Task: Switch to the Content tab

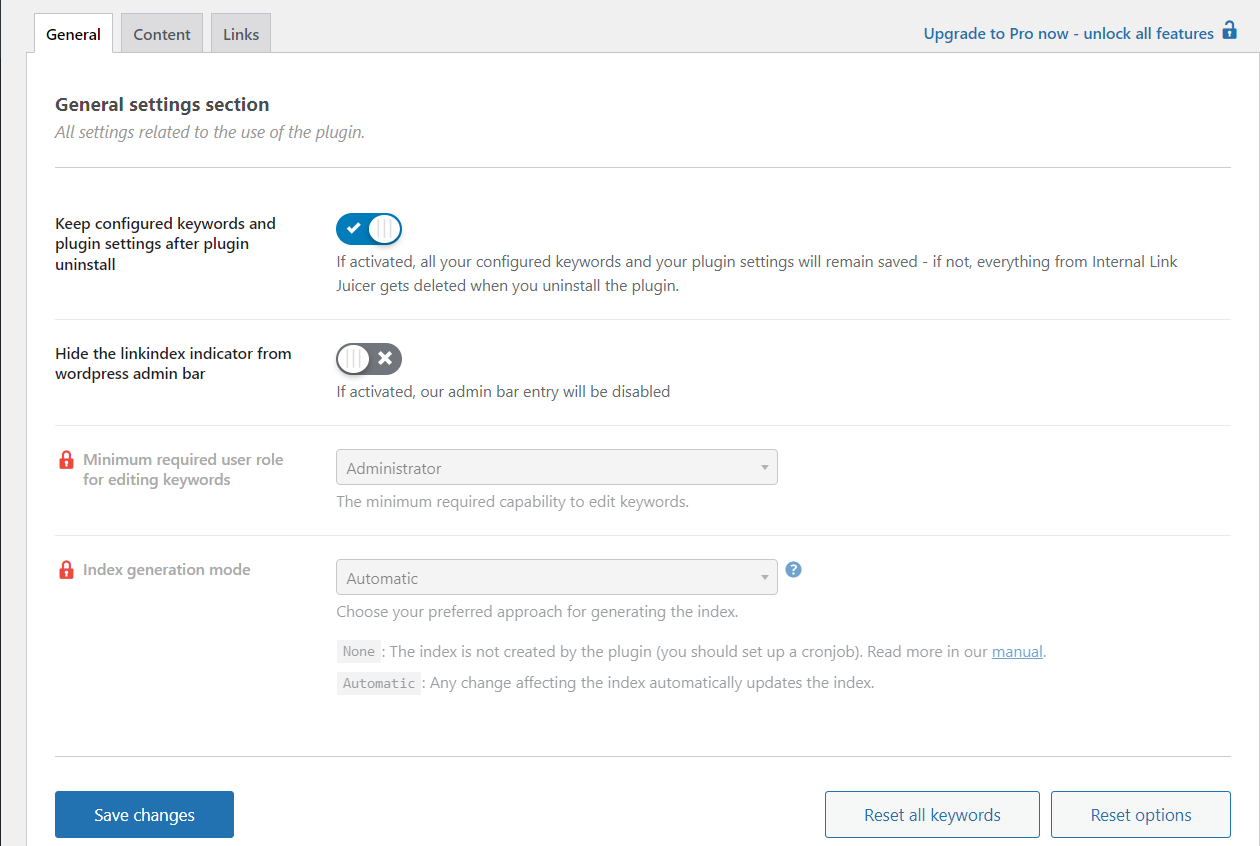Action: click(161, 33)
